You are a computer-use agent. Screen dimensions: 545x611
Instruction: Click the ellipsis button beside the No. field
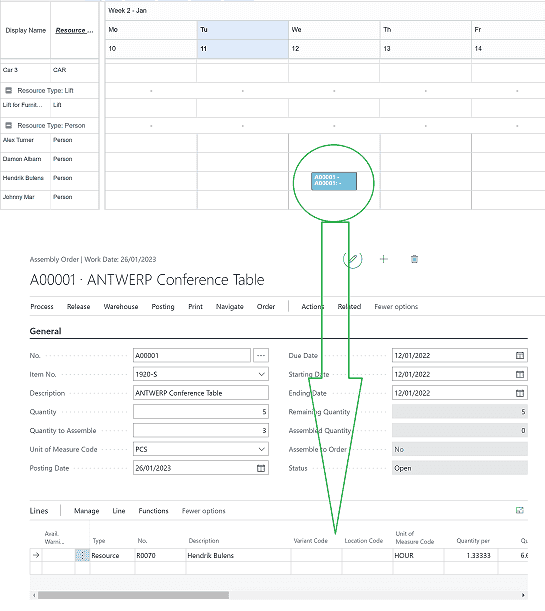(x=261, y=355)
